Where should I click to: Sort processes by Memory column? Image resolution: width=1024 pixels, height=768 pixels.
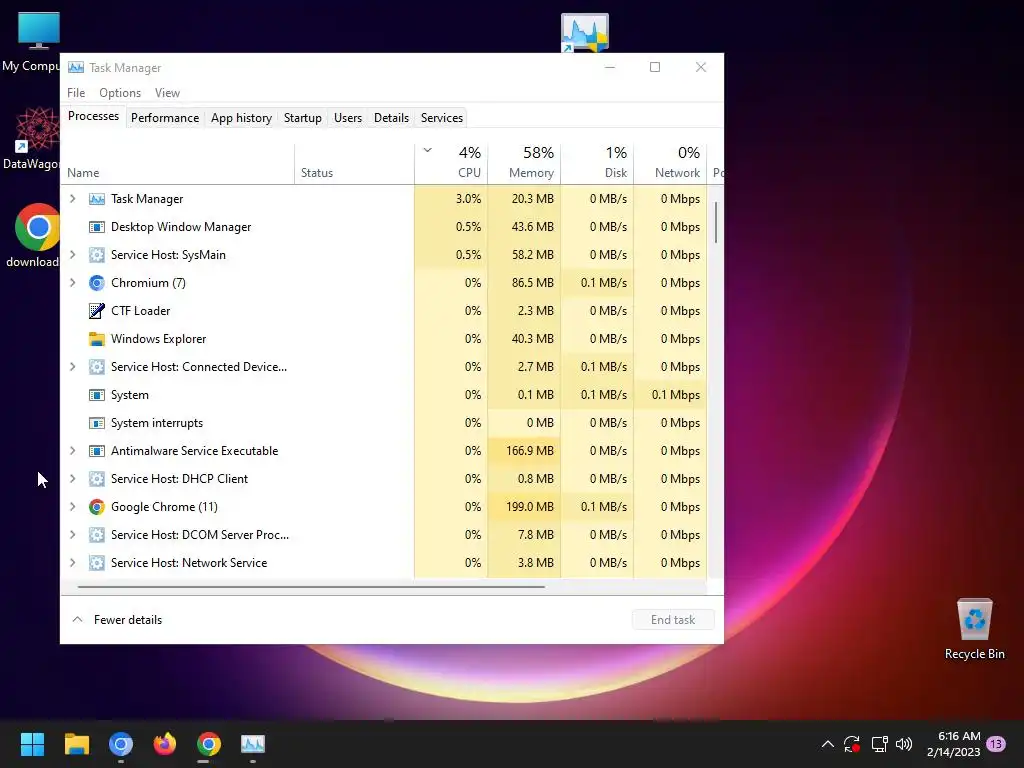524,163
